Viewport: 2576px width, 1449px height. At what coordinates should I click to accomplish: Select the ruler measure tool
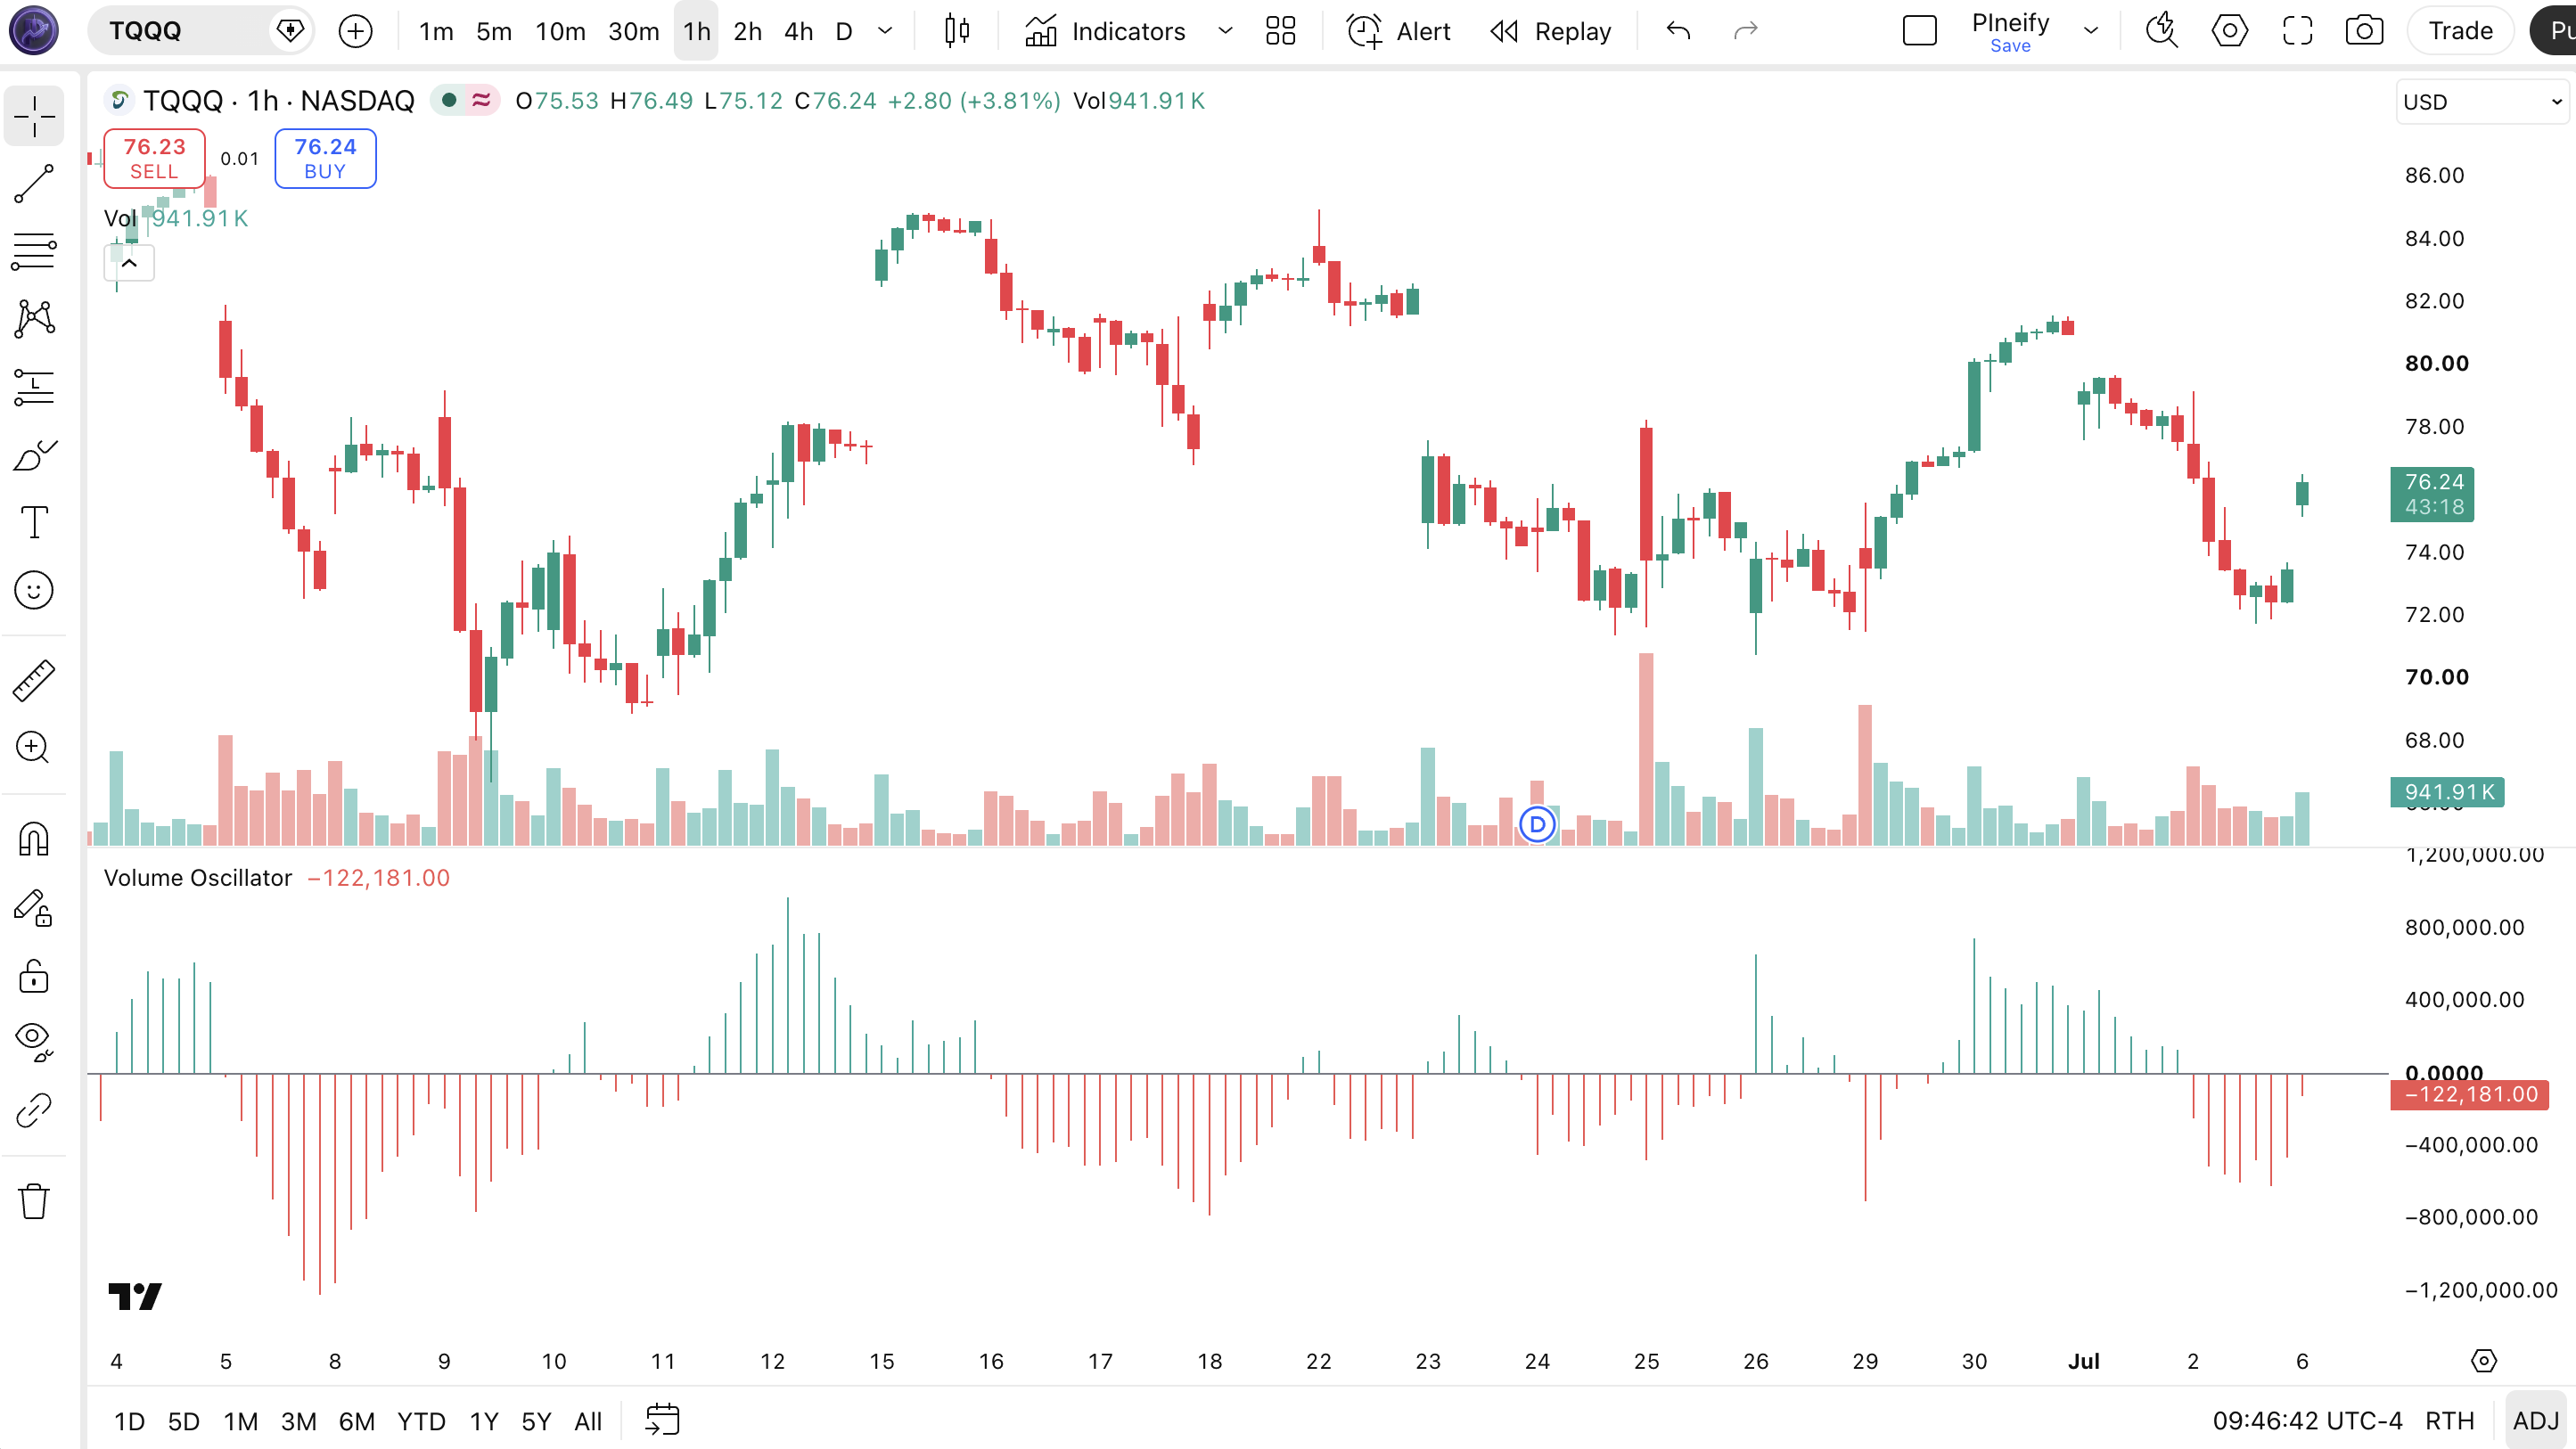(34, 680)
